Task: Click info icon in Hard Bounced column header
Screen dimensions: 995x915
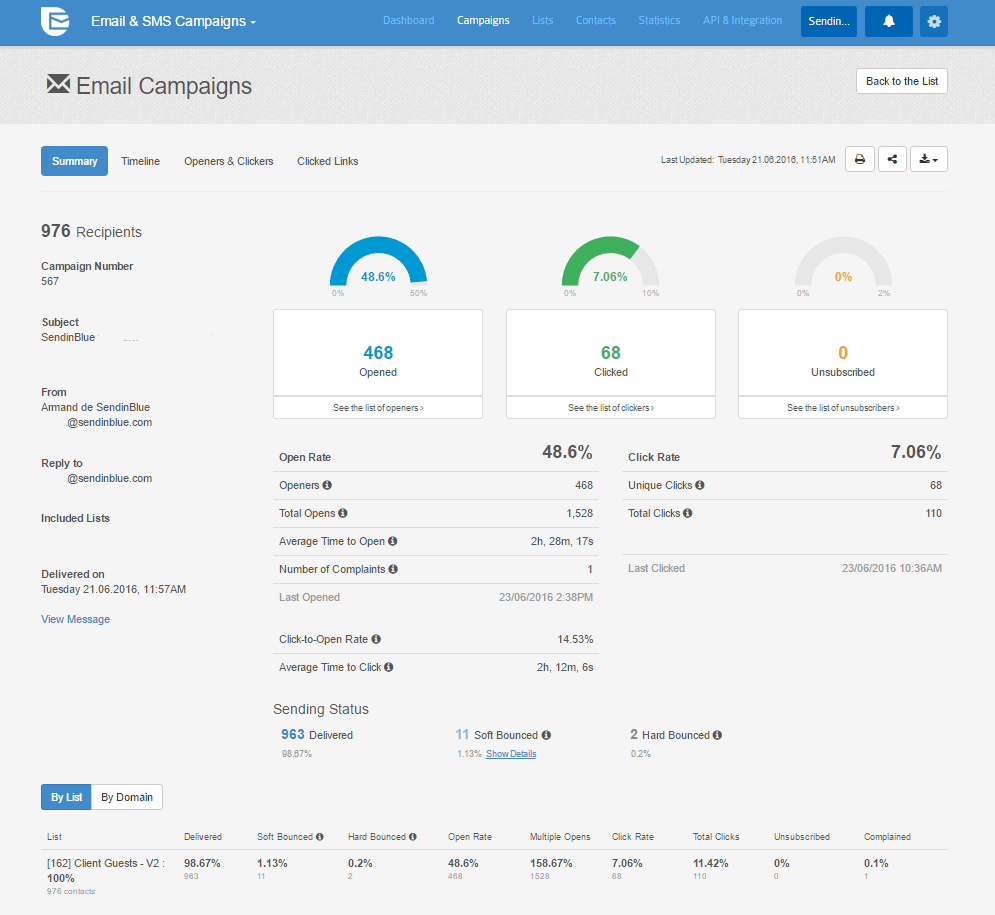Action: pos(412,836)
